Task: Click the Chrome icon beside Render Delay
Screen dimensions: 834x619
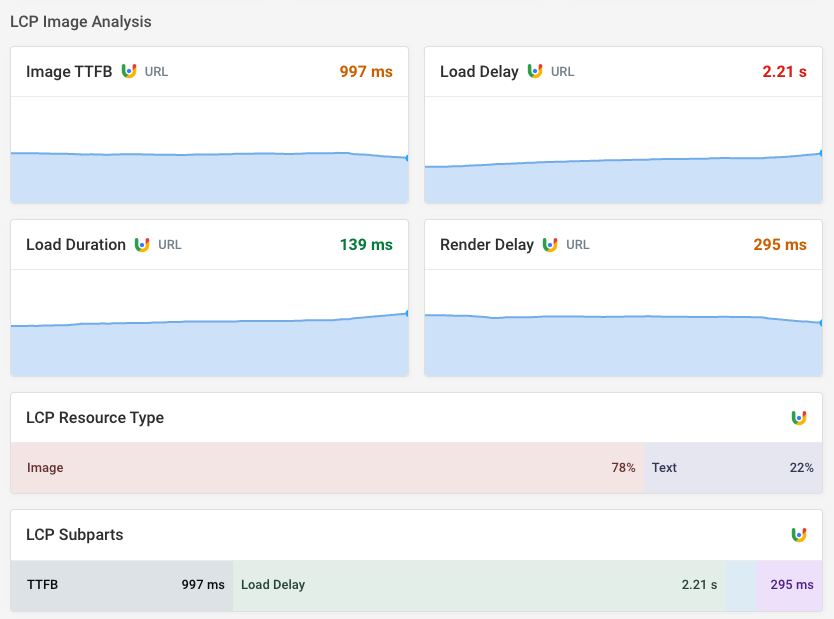Action: tap(551, 244)
